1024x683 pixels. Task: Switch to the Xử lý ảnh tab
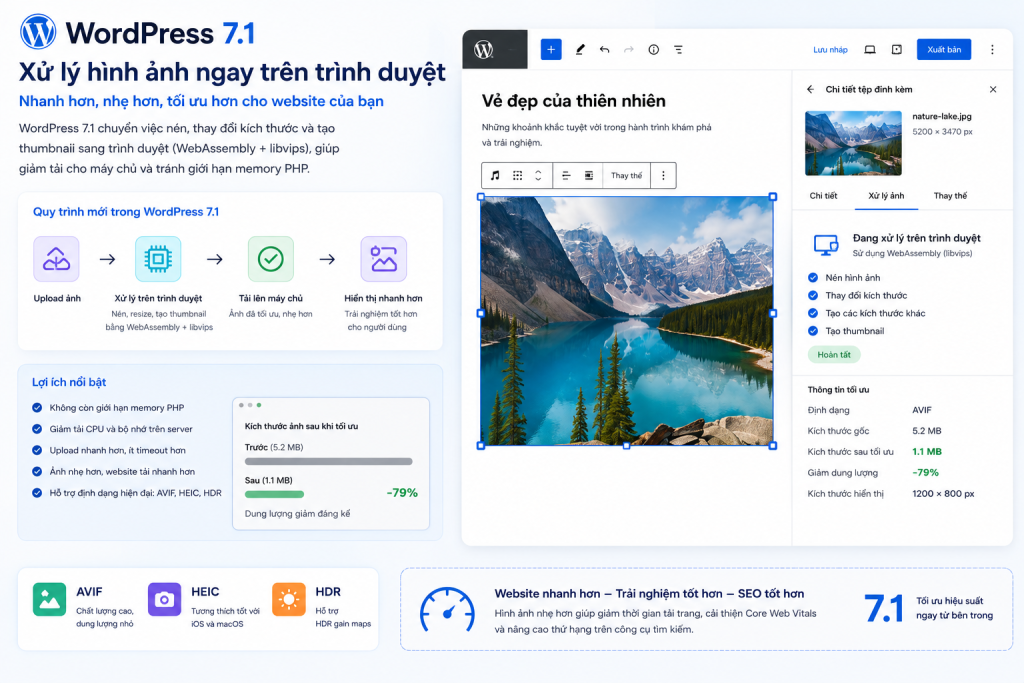coord(886,196)
